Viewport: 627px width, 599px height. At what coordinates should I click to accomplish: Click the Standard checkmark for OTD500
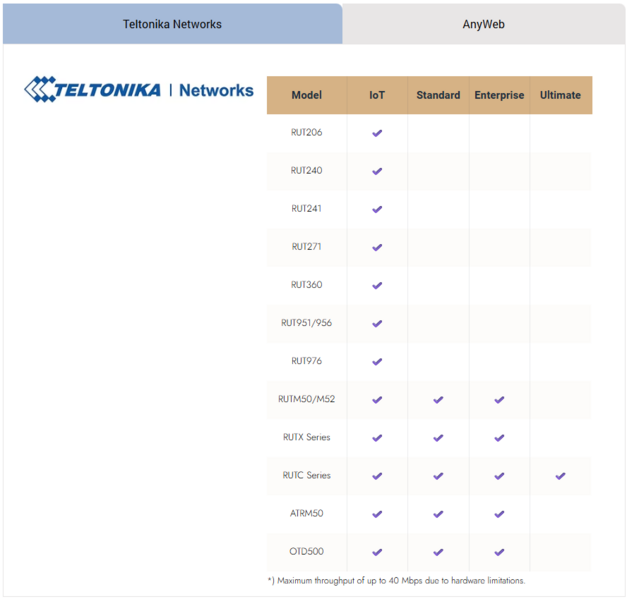coord(438,552)
